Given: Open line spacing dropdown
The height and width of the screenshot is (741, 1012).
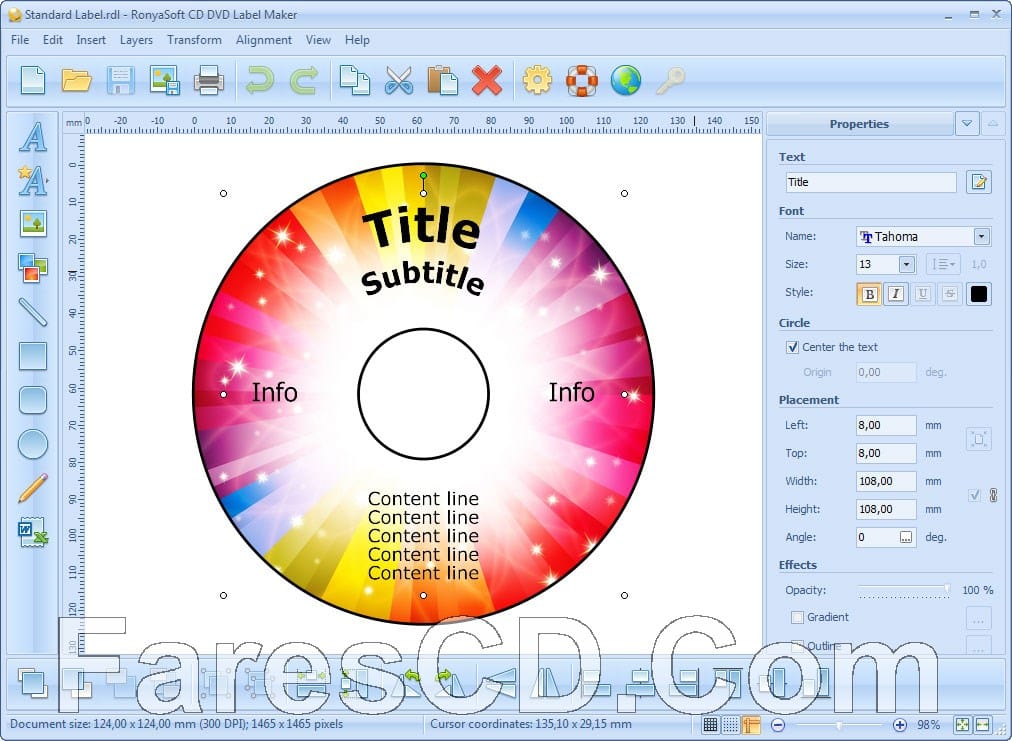Looking at the screenshot, I should pyautogui.click(x=944, y=264).
